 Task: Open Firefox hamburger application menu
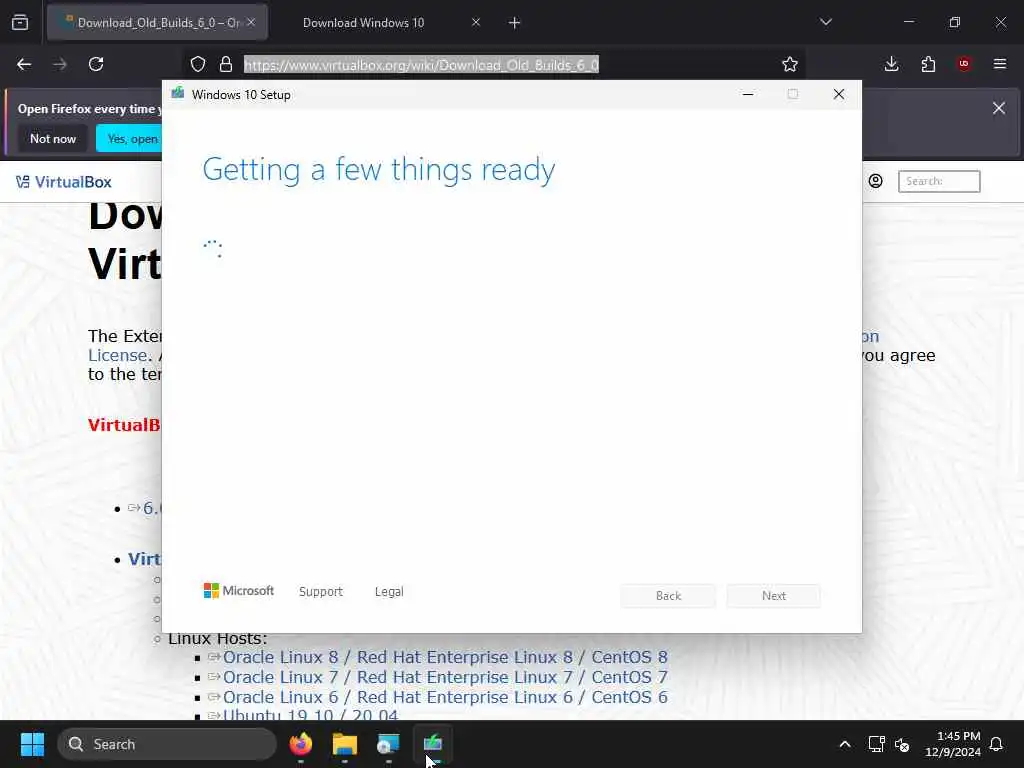[1000, 64]
